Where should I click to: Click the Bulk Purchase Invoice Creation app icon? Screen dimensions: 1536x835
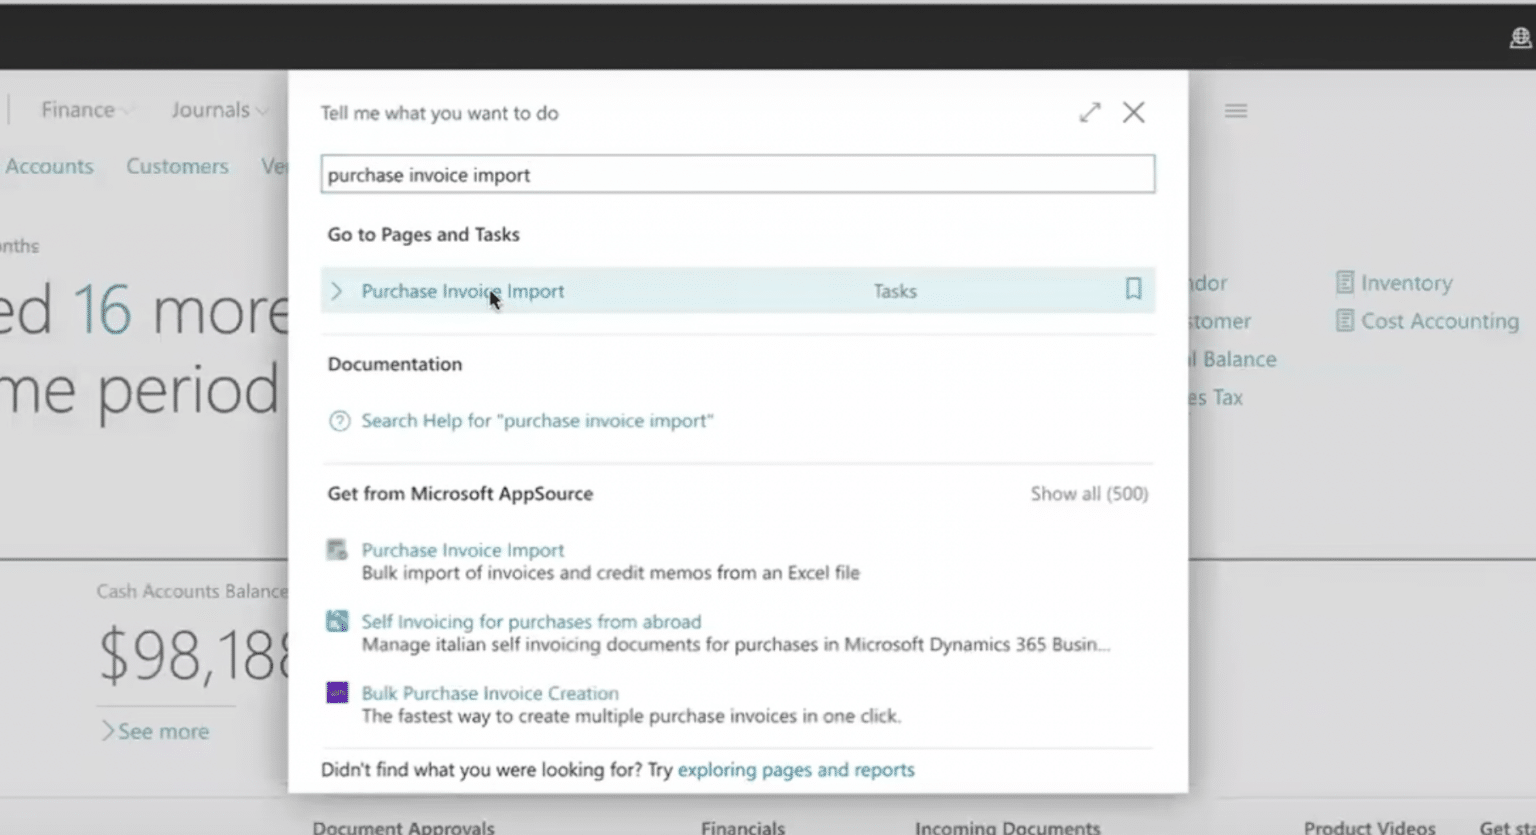pos(338,692)
